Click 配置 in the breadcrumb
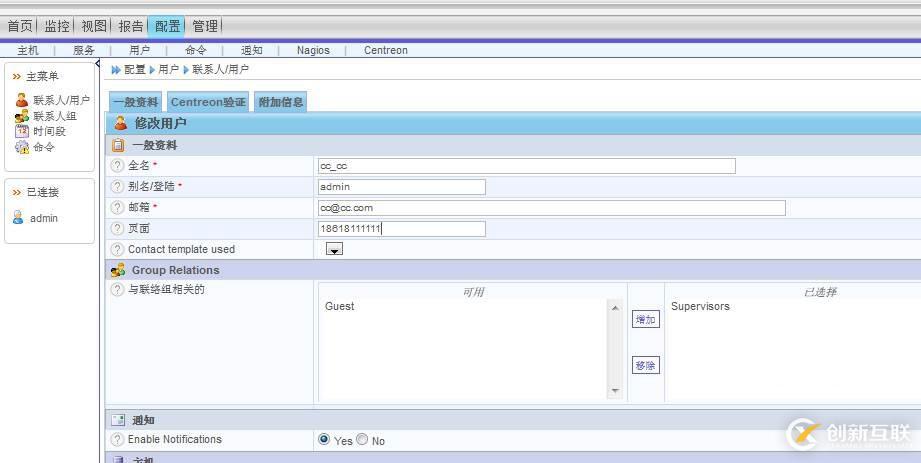The height and width of the screenshot is (463, 921). pyautogui.click(x=135, y=69)
